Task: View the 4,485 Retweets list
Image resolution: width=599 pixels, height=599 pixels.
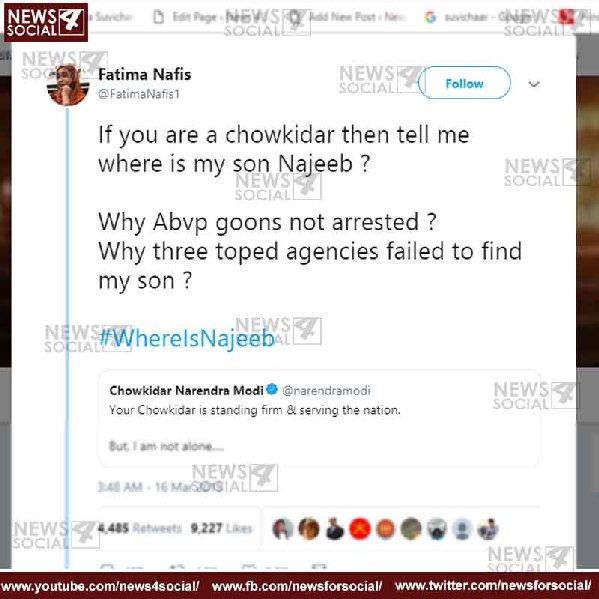Action: (139, 528)
